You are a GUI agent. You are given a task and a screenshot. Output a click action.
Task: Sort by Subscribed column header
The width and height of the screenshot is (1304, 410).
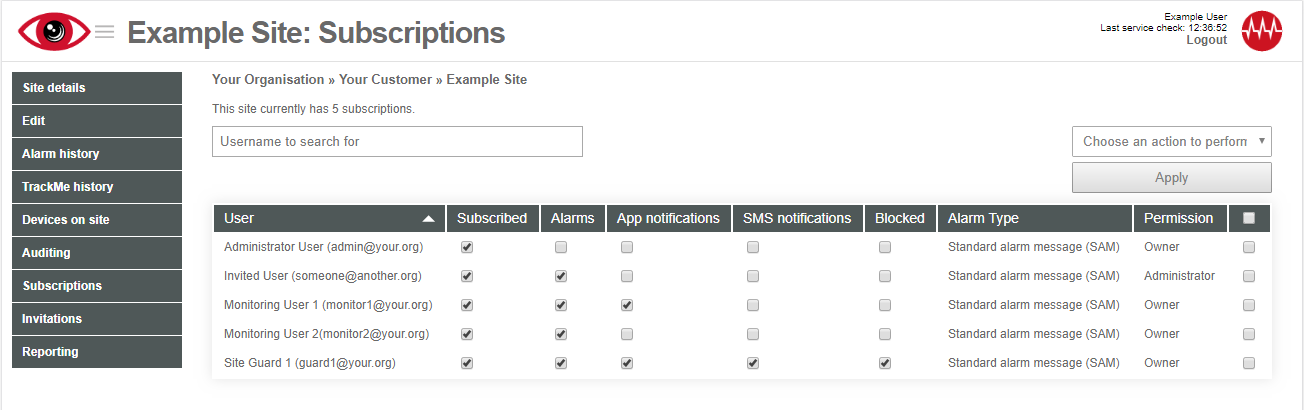pyautogui.click(x=492, y=218)
